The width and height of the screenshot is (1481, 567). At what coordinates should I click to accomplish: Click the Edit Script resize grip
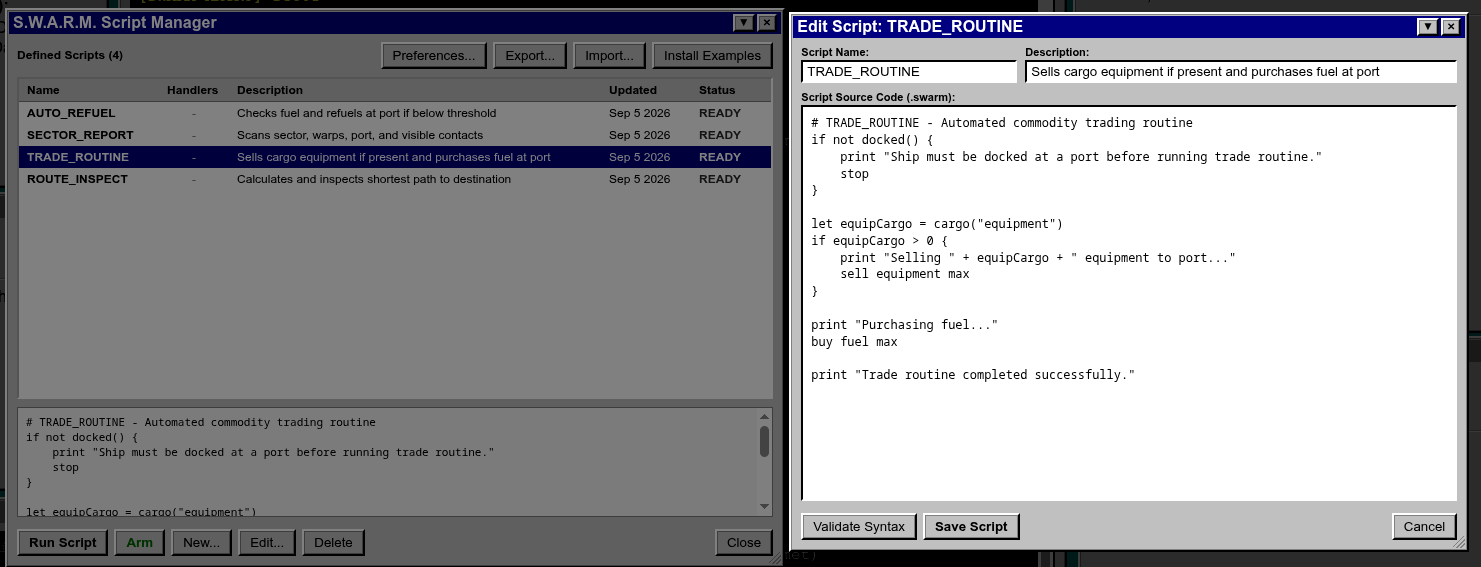[1458, 541]
